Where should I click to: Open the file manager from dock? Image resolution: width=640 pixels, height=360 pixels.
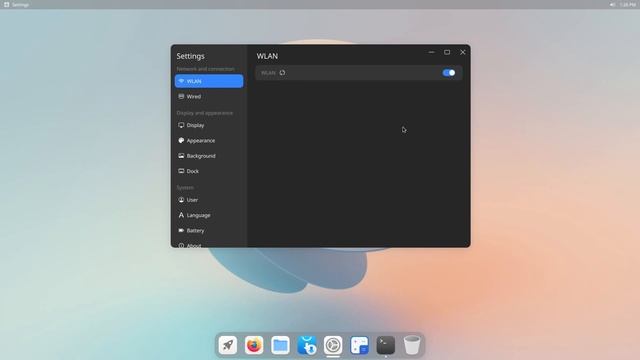point(280,345)
